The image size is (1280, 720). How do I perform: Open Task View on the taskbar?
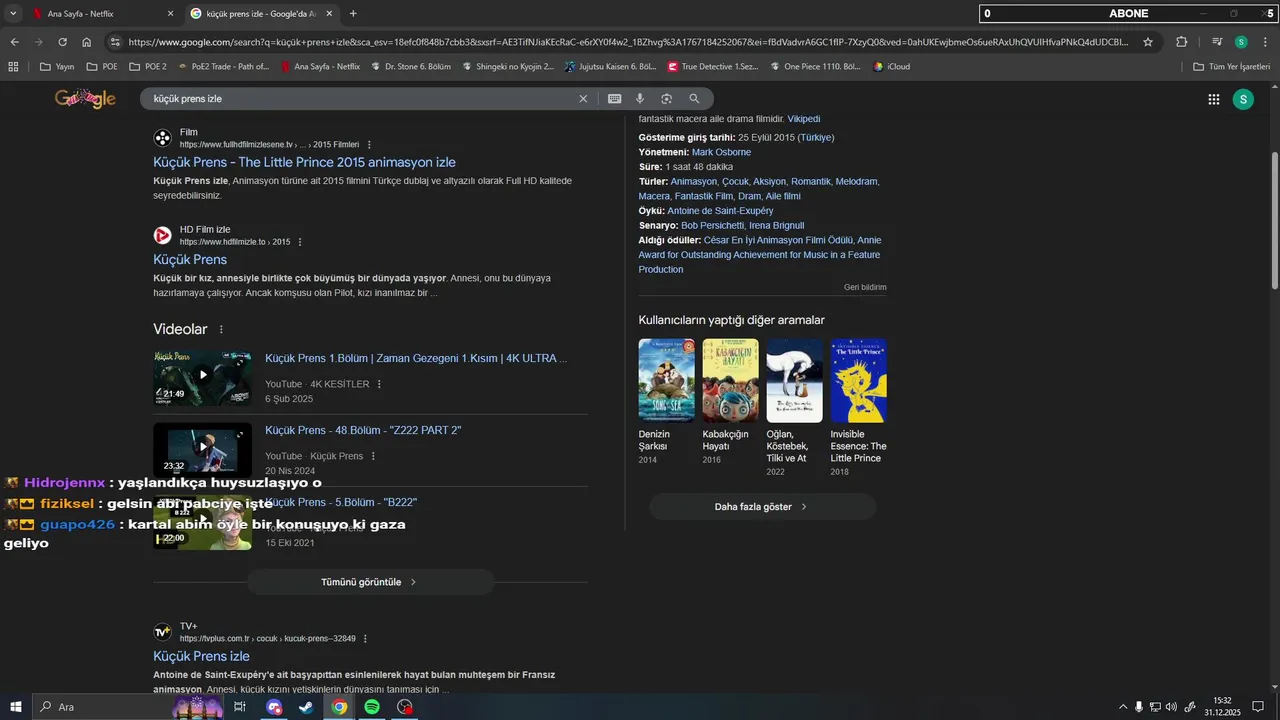pos(240,707)
